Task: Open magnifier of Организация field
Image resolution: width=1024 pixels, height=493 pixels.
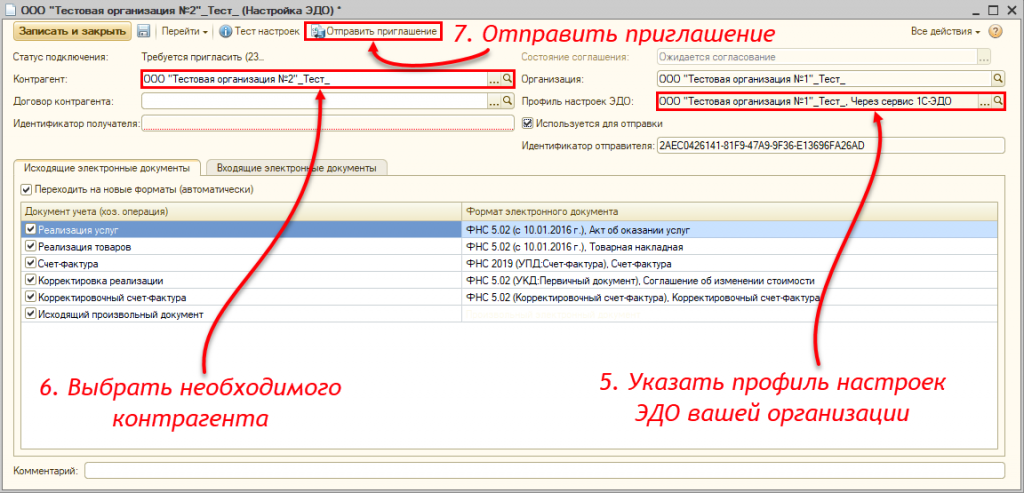Action: coord(998,79)
